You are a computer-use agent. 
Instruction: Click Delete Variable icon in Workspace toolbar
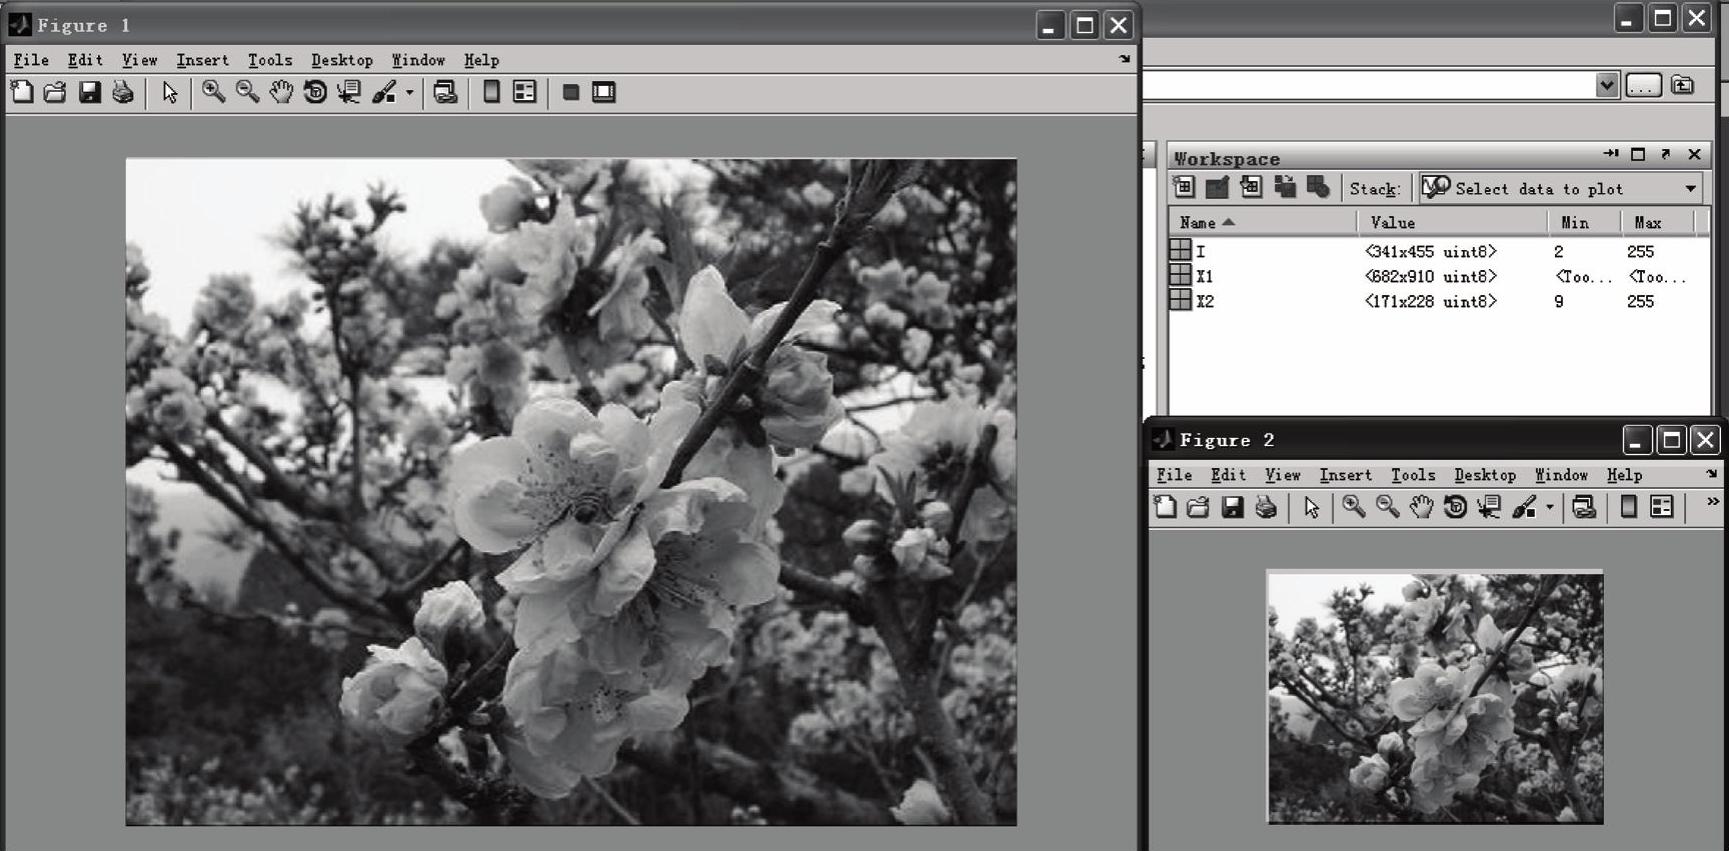pyautogui.click(x=1318, y=187)
